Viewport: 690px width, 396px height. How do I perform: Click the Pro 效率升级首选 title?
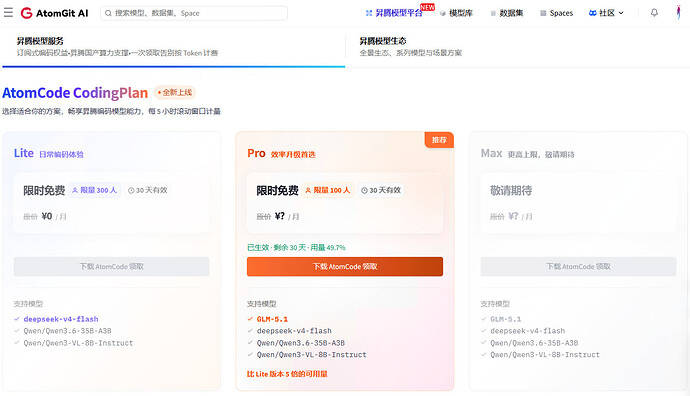tap(293, 154)
